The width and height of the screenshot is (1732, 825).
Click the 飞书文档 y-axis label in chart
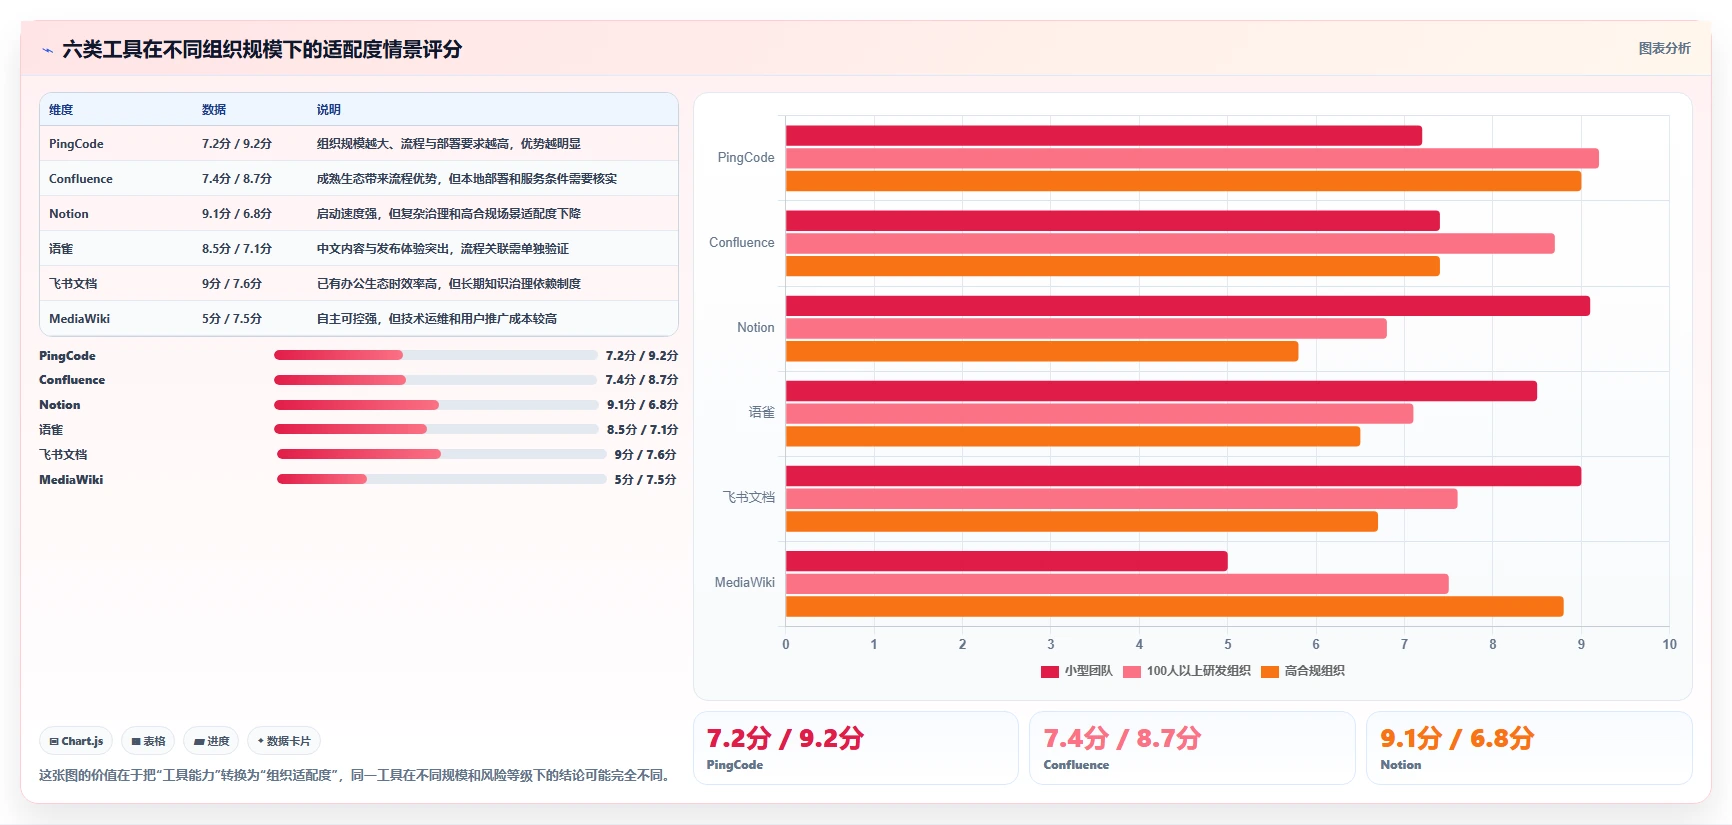point(749,497)
